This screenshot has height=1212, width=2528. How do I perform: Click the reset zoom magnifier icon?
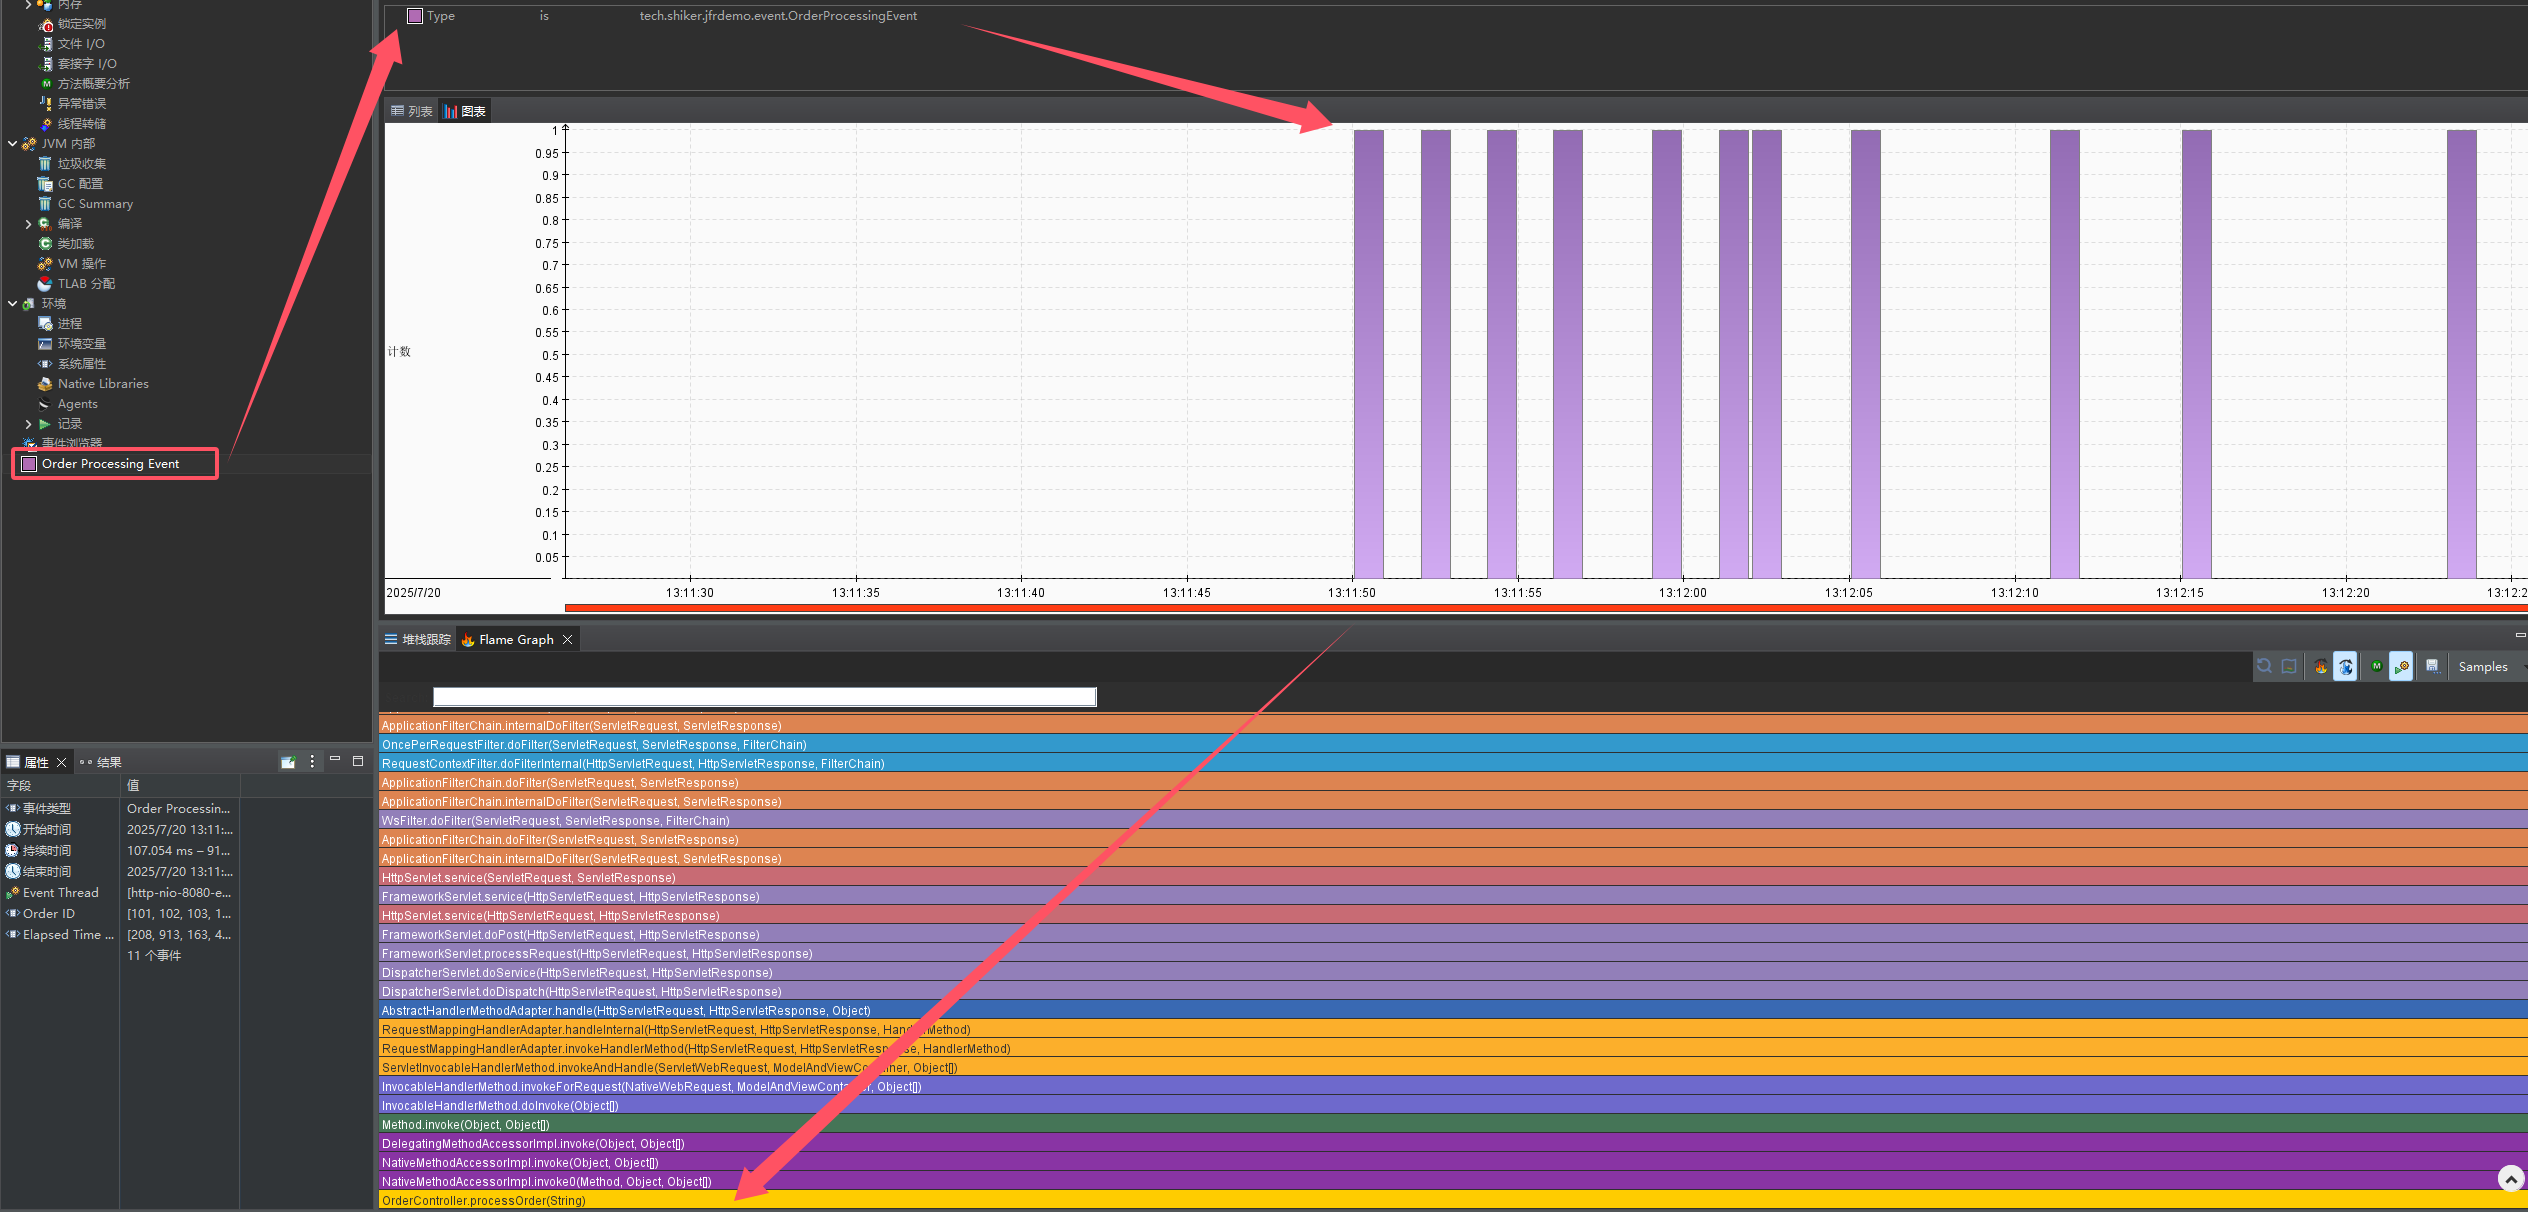point(2264,667)
